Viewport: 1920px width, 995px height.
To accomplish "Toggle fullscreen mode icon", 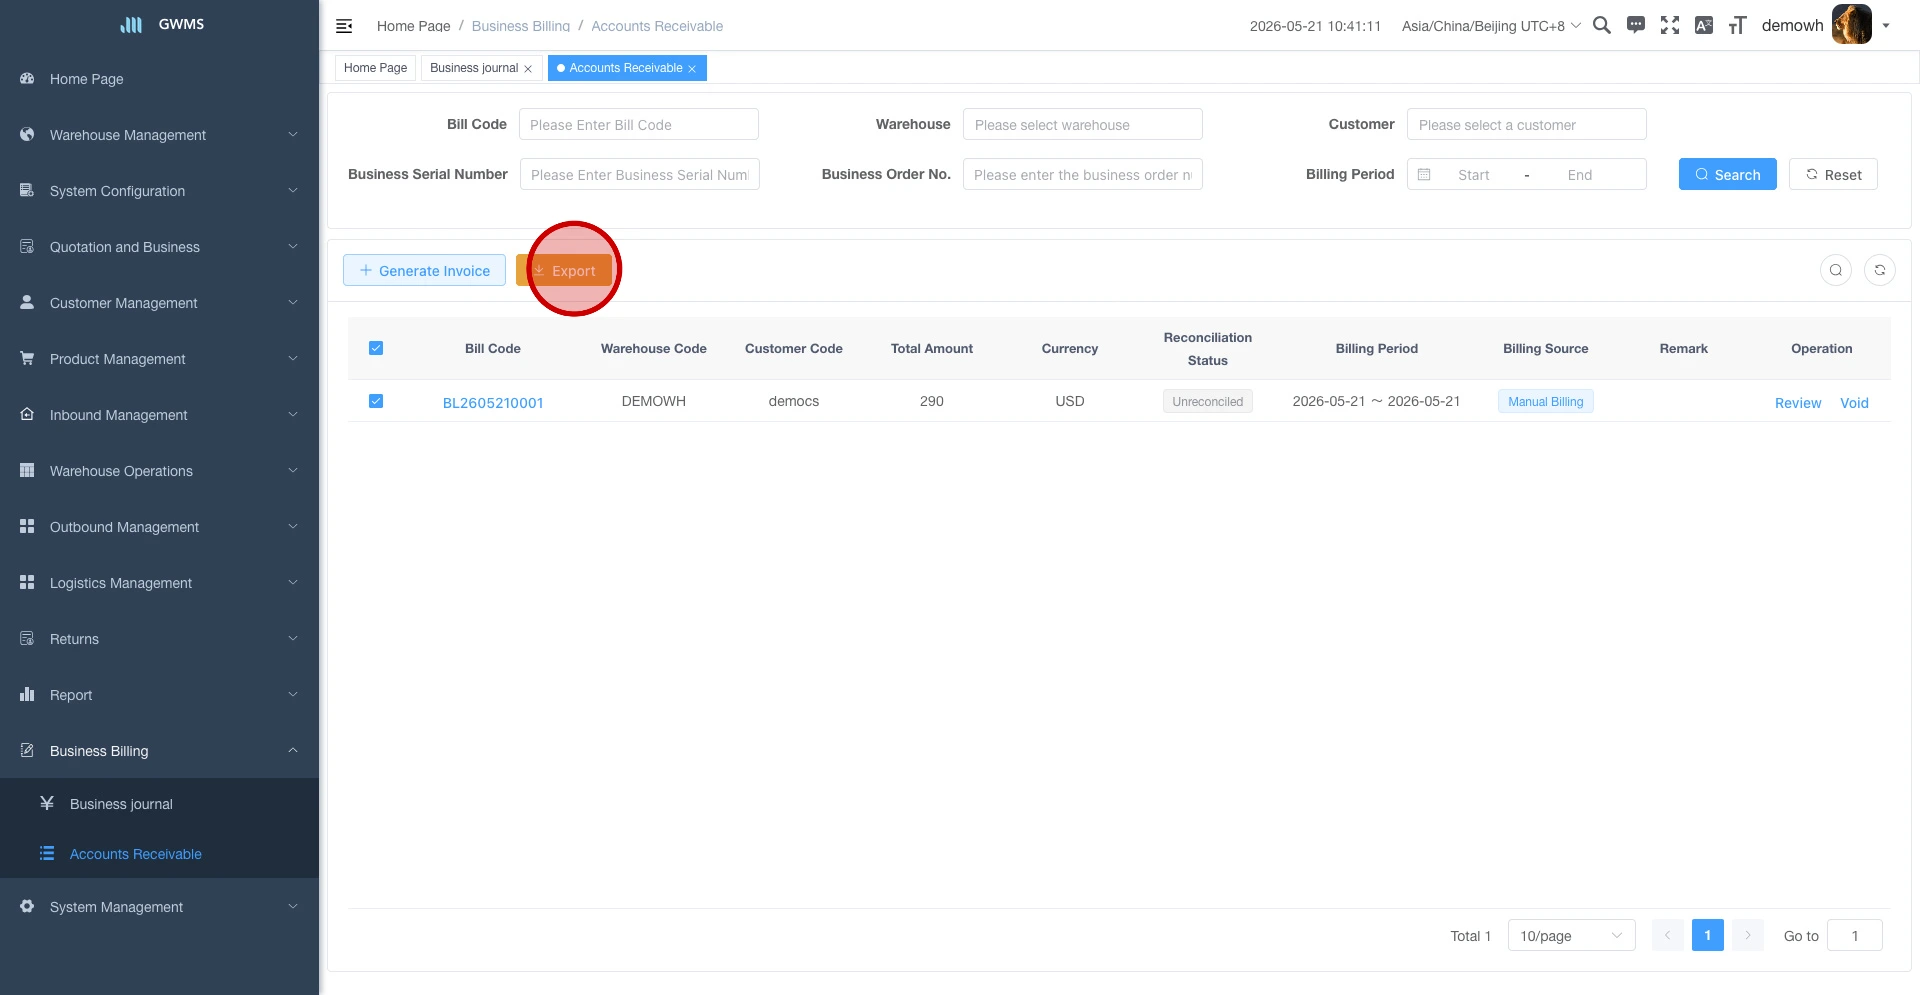I will (1670, 25).
